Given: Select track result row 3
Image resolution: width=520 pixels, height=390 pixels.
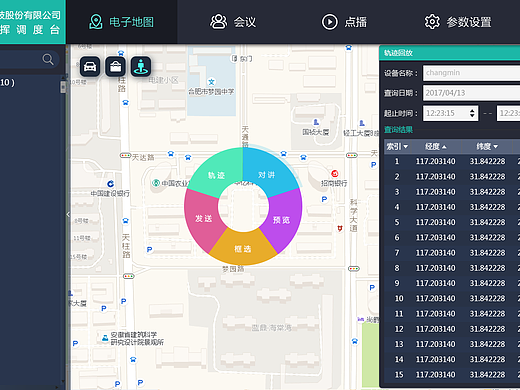Looking at the screenshot, I should point(452,192).
